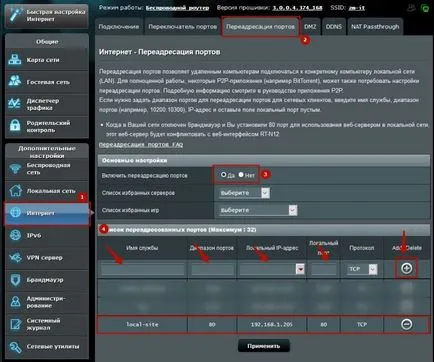434x362 pixels.
Task: Open Диспетчер трафика traffic manager icon
Action: click(15, 104)
